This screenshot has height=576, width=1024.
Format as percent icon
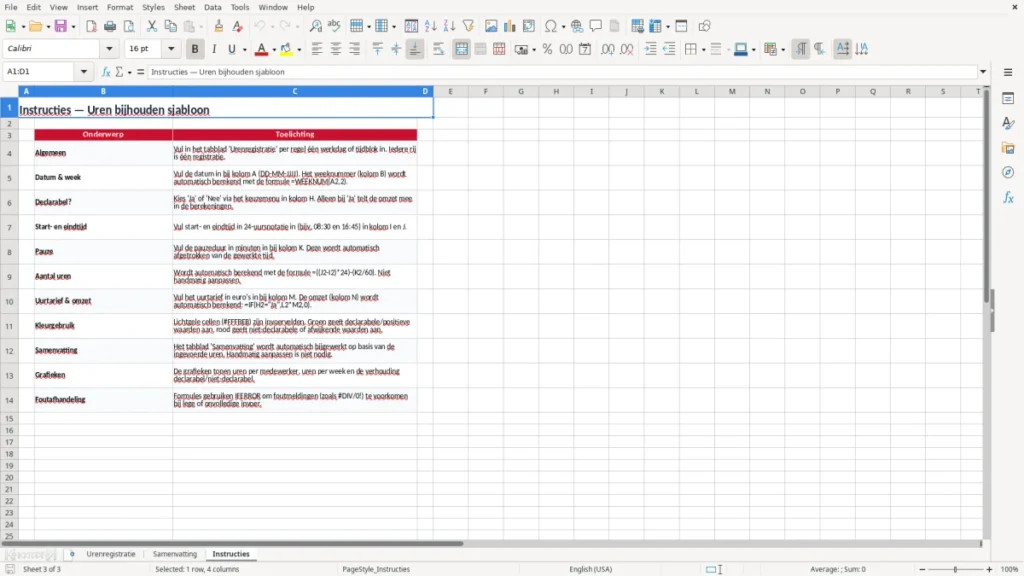(547, 49)
